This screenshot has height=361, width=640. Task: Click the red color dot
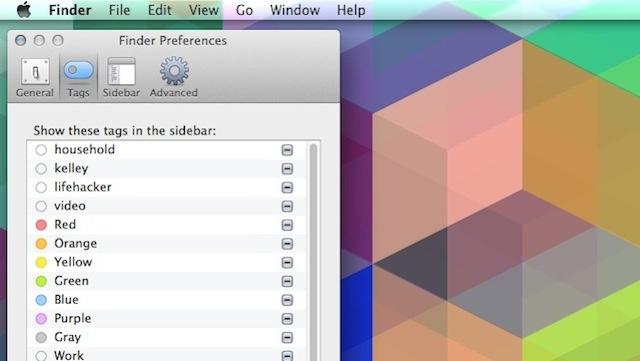pyautogui.click(x=41, y=225)
